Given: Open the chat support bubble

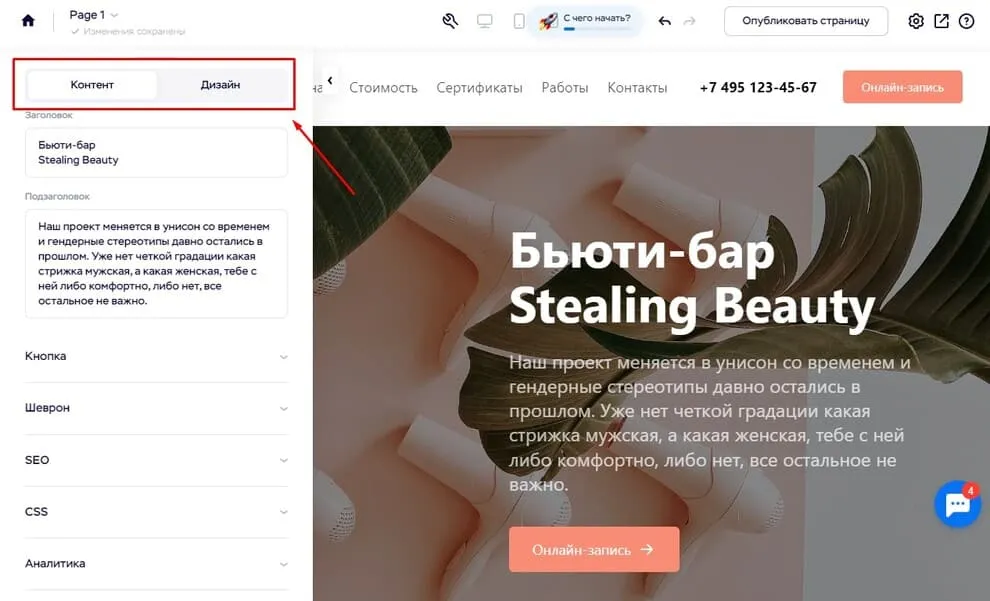Looking at the screenshot, I should click(x=957, y=505).
